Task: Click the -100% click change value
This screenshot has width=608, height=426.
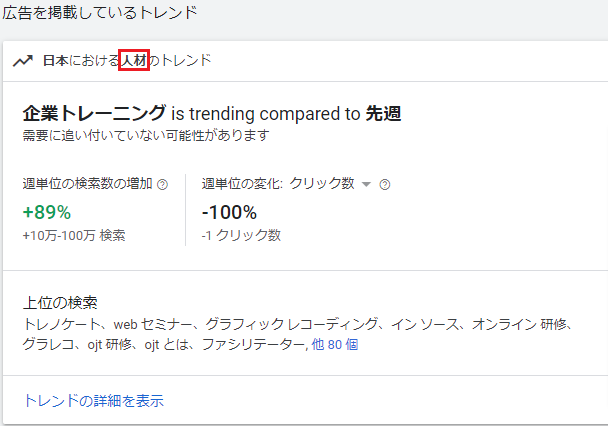Action: tap(229, 212)
